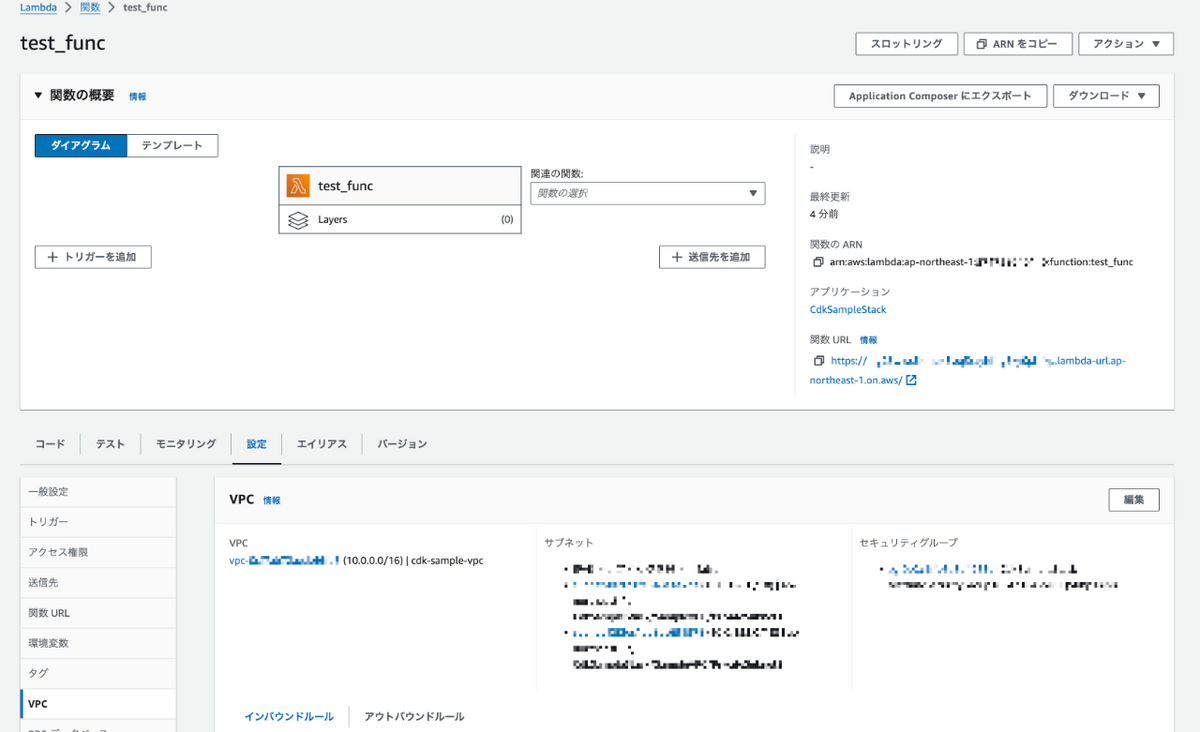Click copy icon beside function URL
The width and height of the screenshot is (1200, 732).
pyautogui.click(x=819, y=361)
